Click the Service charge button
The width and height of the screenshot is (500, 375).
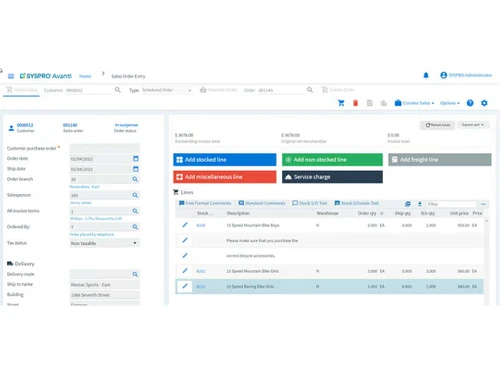coord(332,177)
